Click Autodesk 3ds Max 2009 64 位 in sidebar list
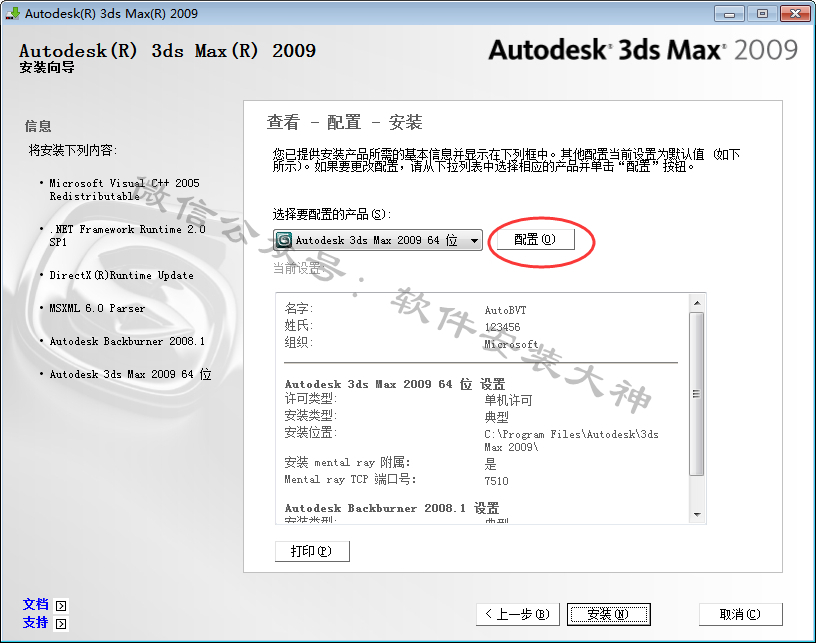Image resolution: width=816 pixels, height=643 pixels. (131, 374)
